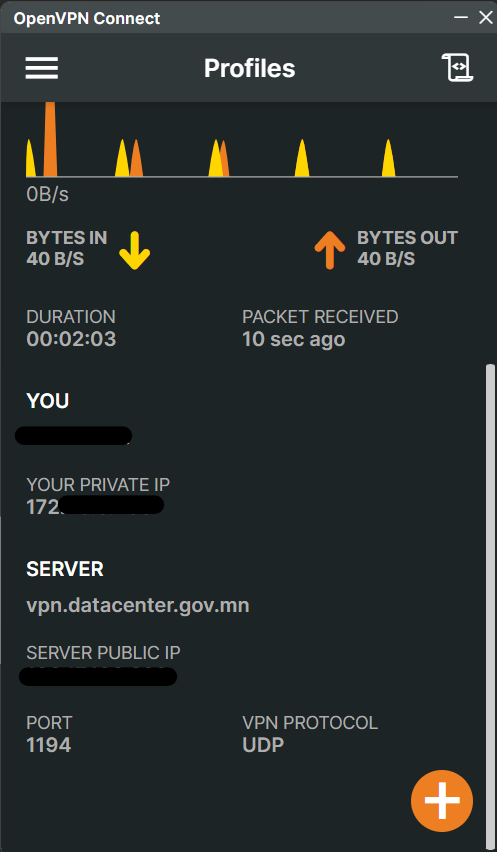Tap the orange plus add-profile button
Screen dimensions: 497x852
pyautogui.click(x=442, y=800)
